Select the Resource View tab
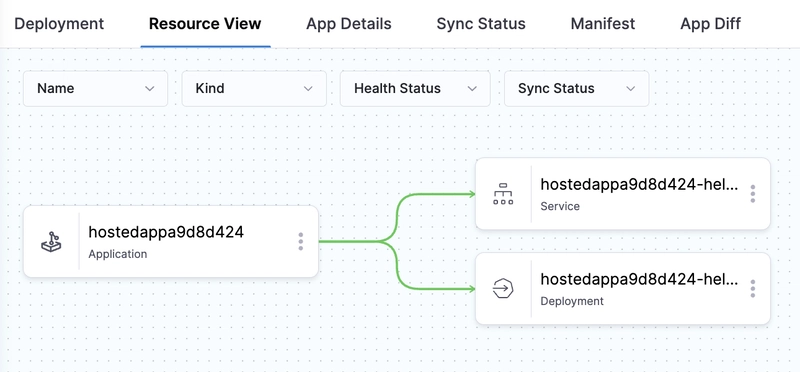Screen dimensions: 800x372 tap(205, 23)
